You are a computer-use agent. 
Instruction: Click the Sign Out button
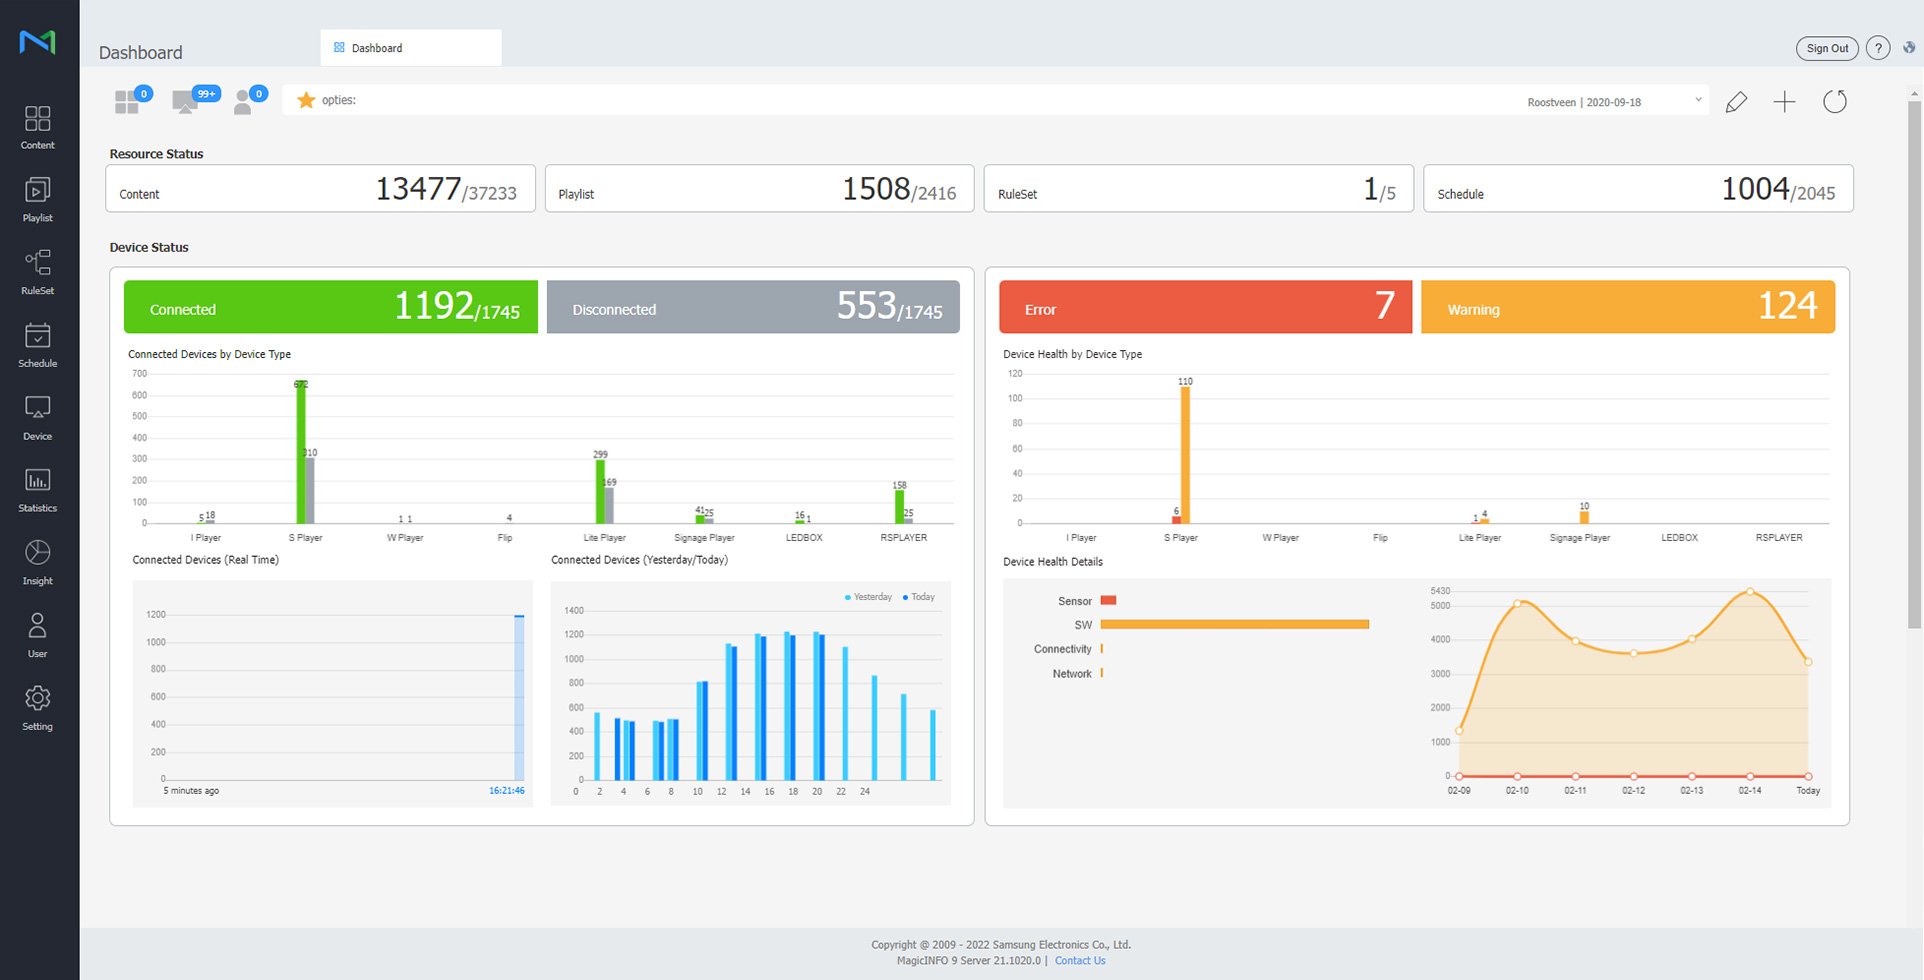click(x=1827, y=48)
